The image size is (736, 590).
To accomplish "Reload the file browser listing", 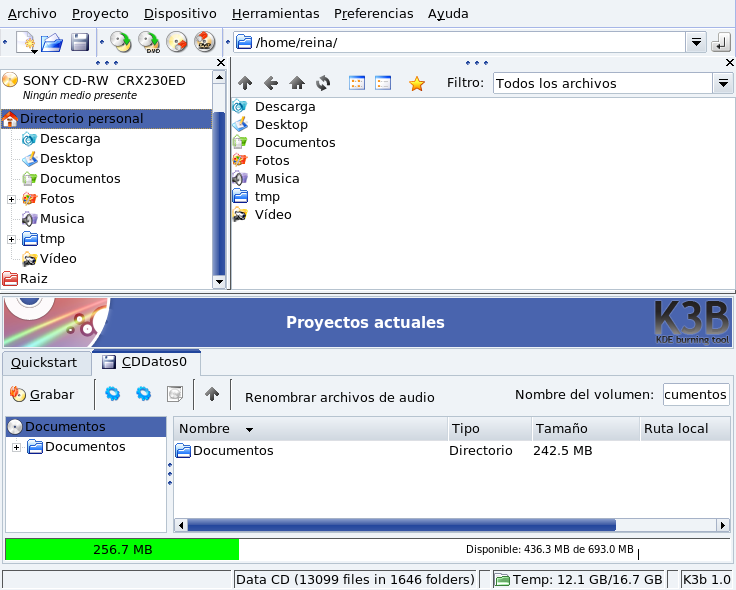I will pos(323,84).
